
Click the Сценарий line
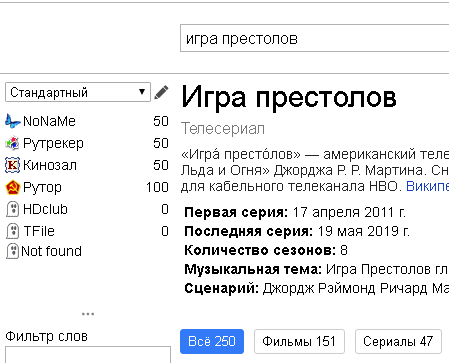click(x=316, y=288)
